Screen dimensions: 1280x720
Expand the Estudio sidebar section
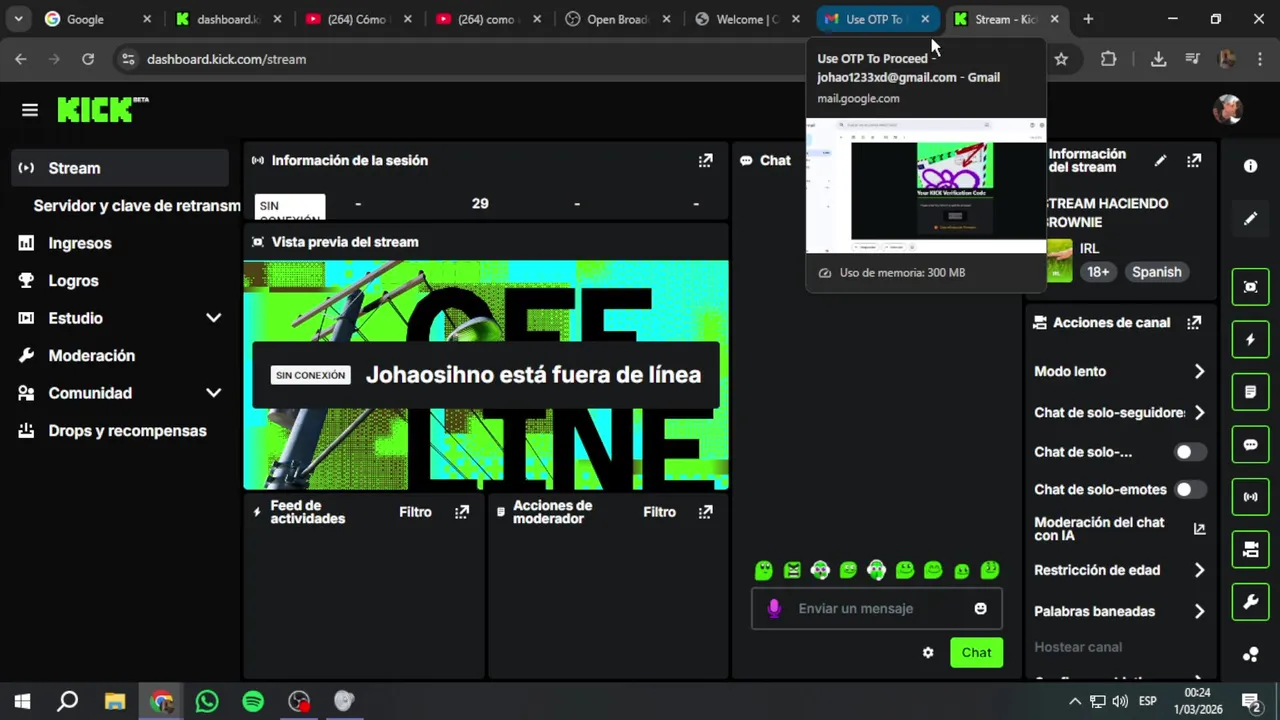pyautogui.click(x=213, y=318)
